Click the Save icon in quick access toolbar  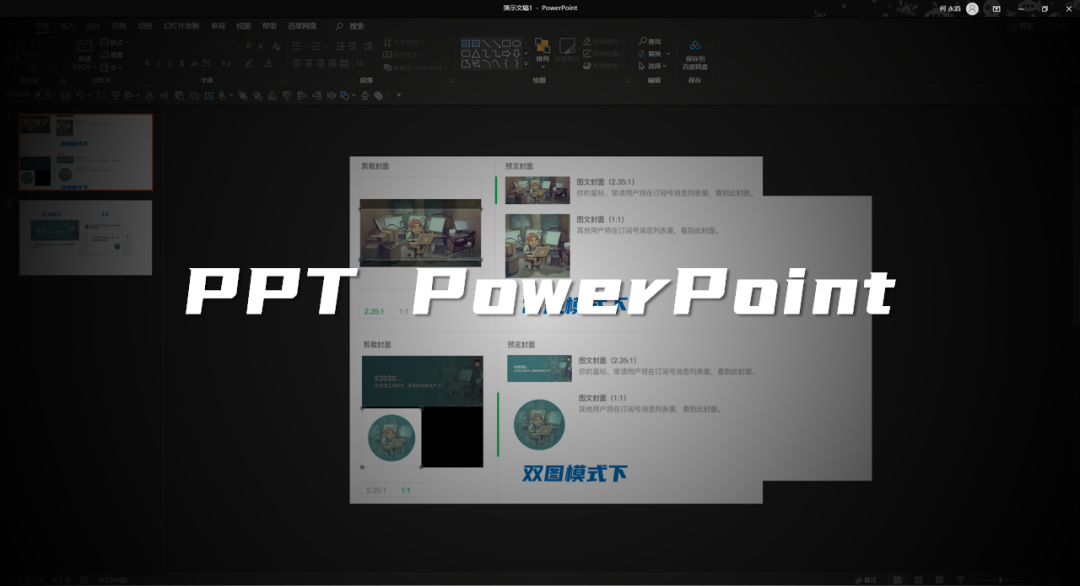point(65,96)
